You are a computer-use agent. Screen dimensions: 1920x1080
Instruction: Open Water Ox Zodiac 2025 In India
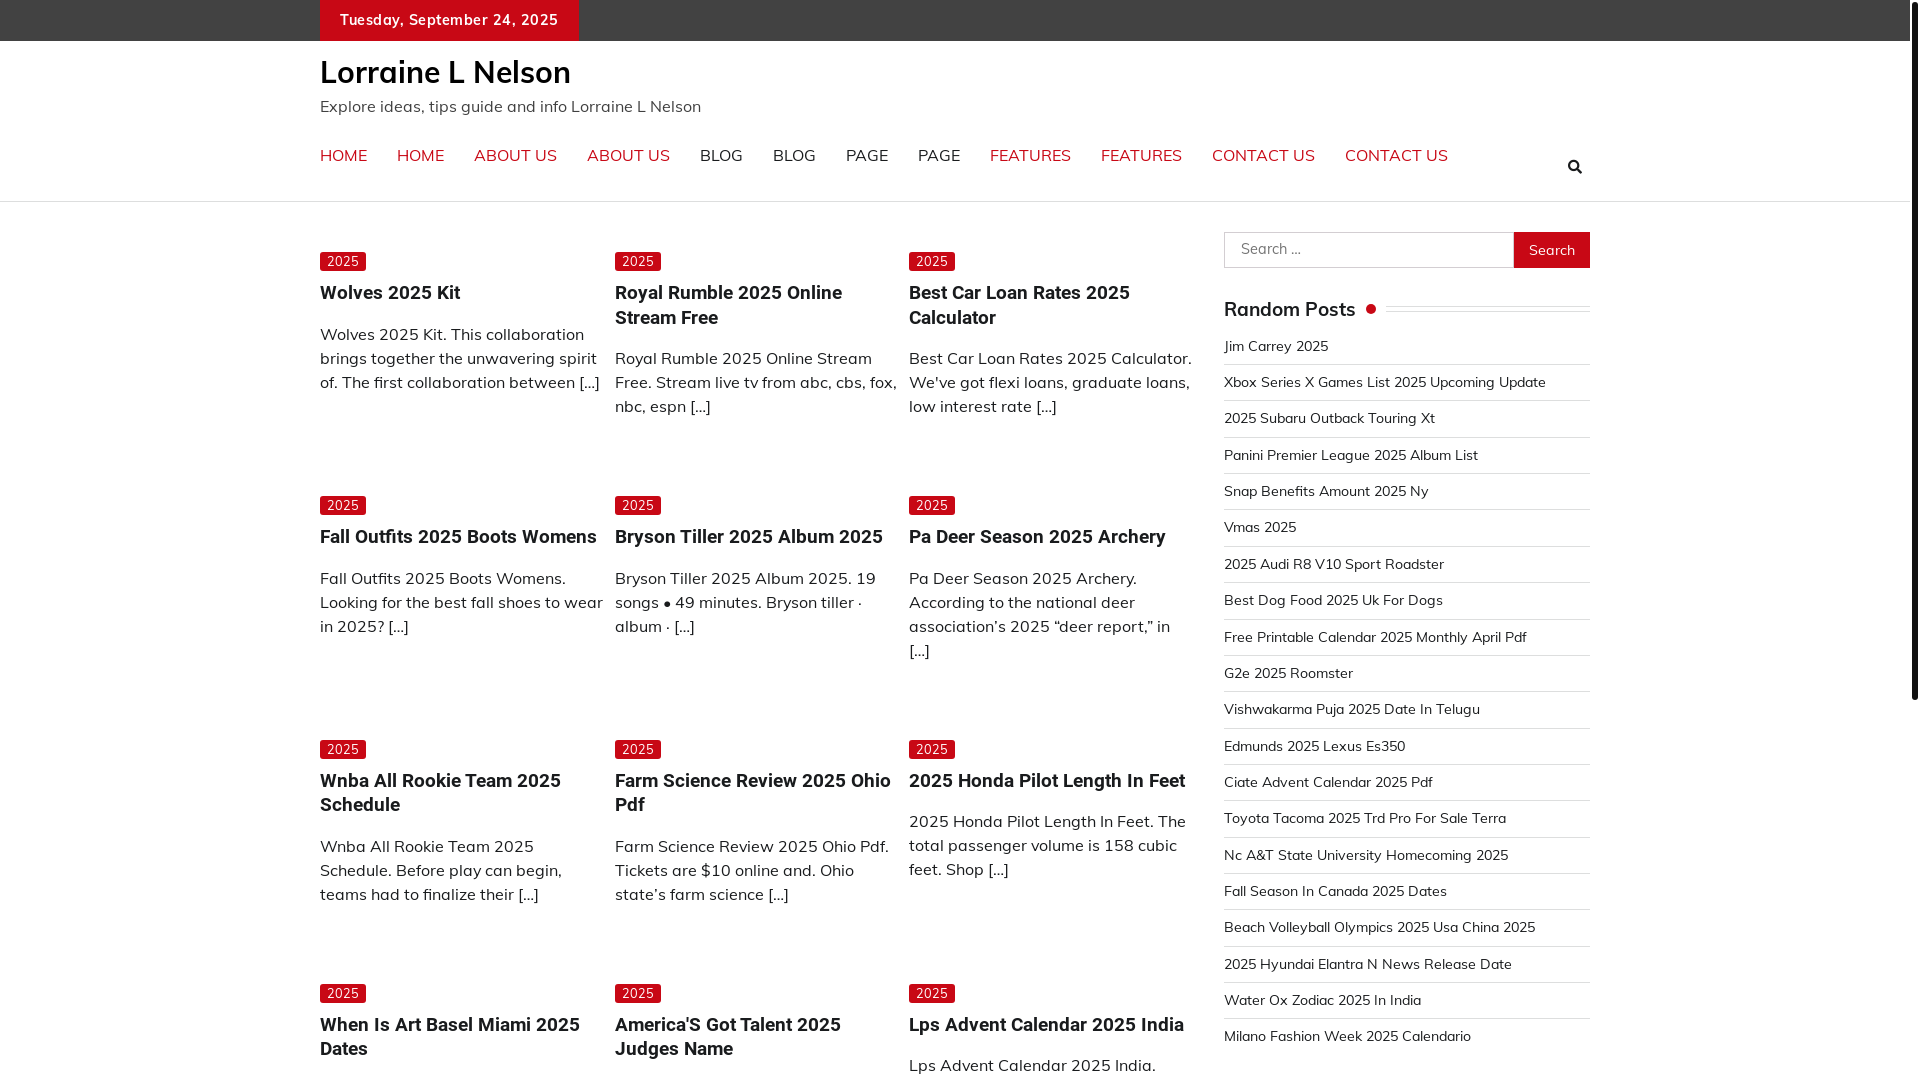tap(1322, 1001)
